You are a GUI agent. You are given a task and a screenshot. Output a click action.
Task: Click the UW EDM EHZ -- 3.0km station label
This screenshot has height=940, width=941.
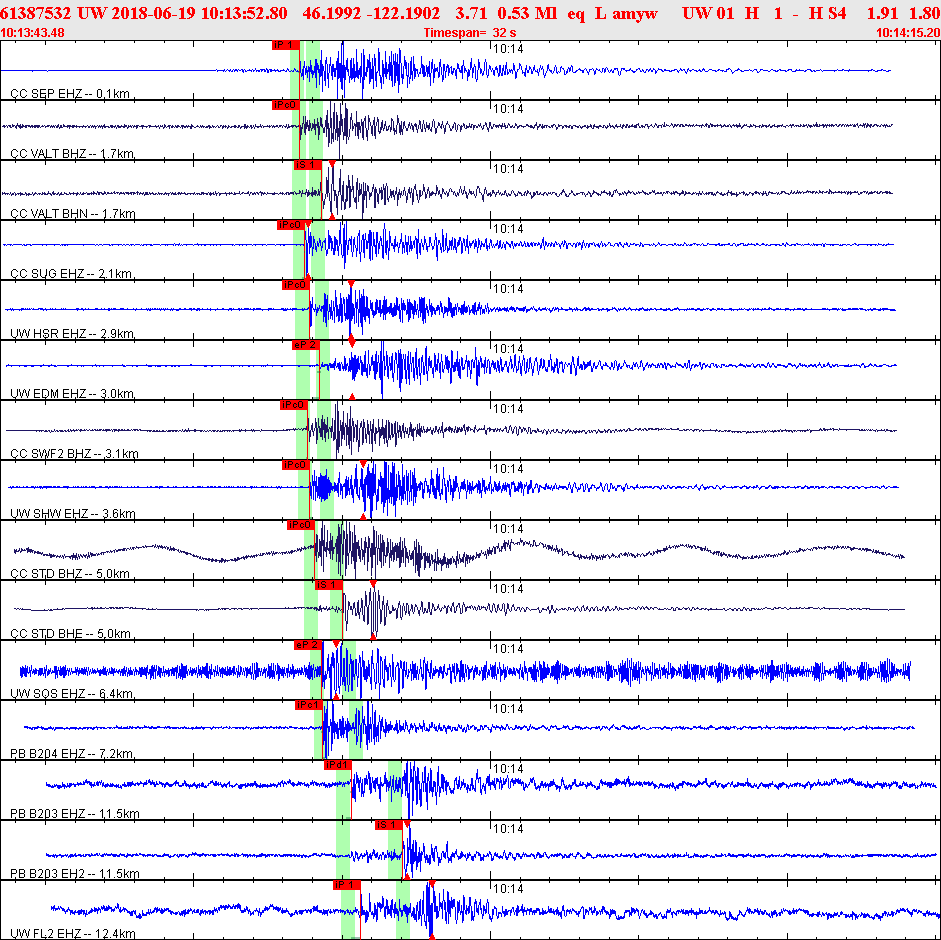coord(72,394)
